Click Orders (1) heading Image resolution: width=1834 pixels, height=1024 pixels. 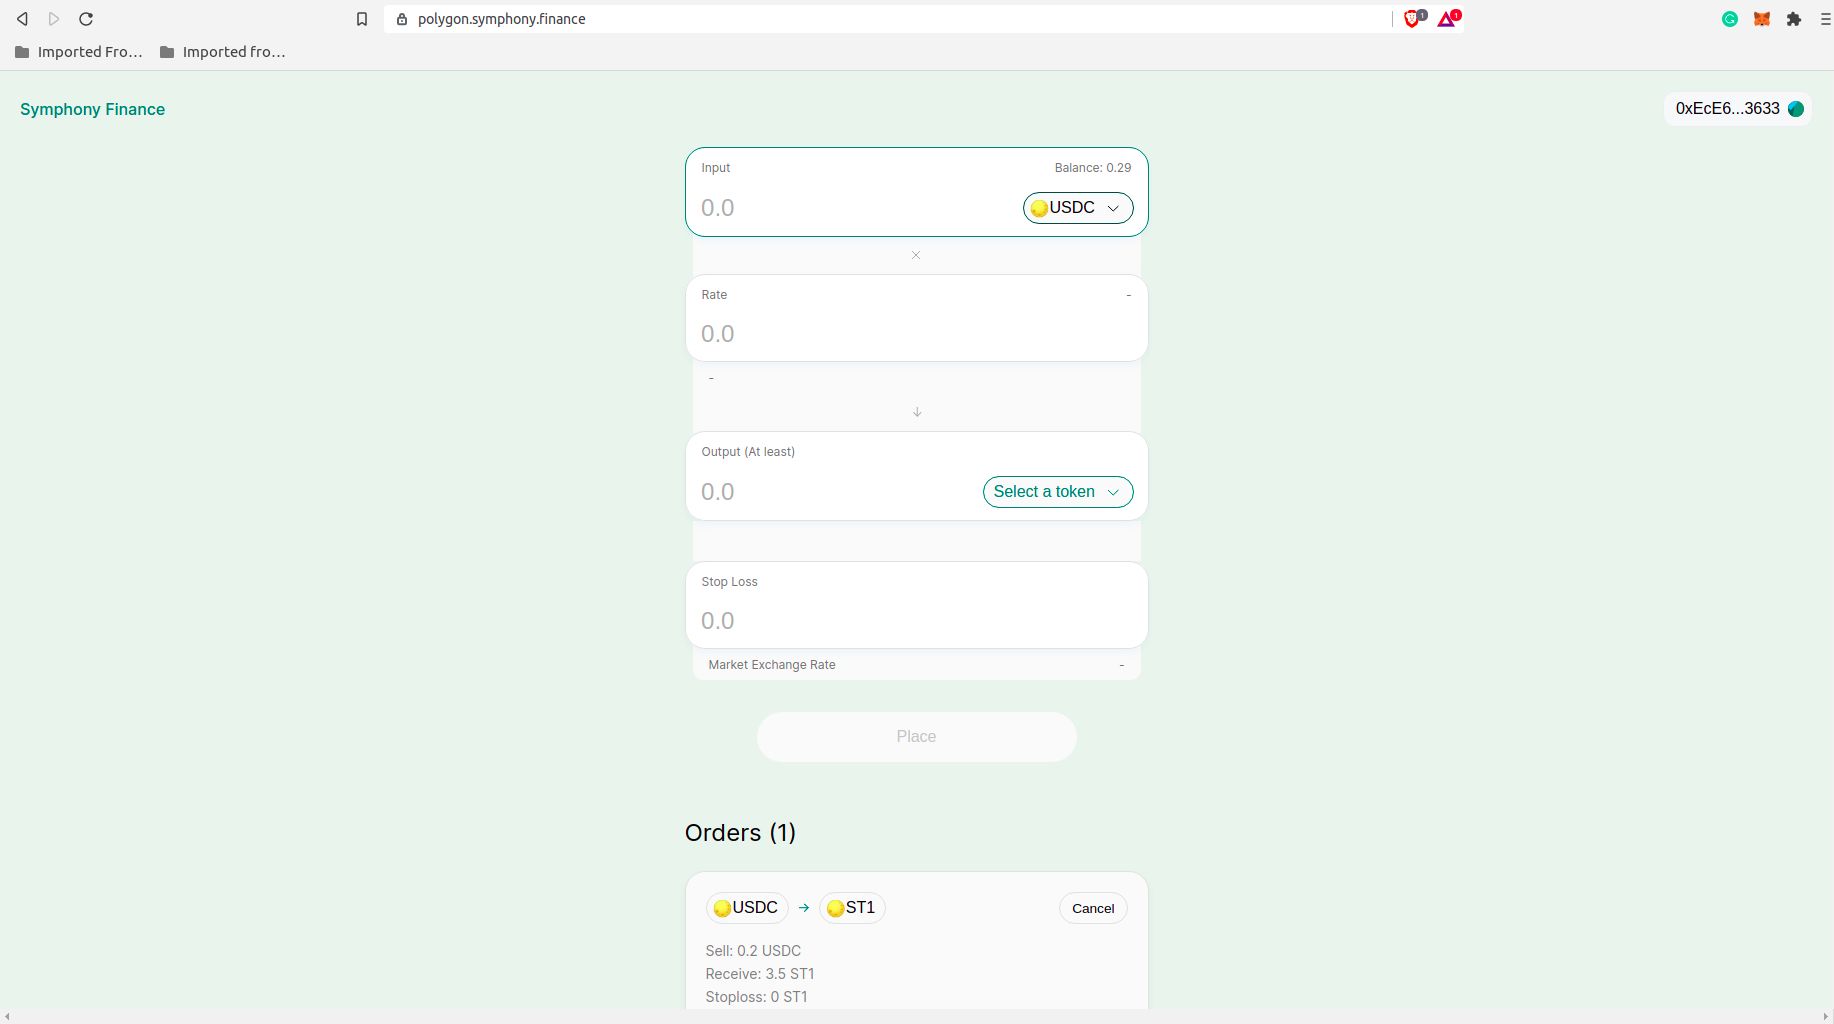740,833
